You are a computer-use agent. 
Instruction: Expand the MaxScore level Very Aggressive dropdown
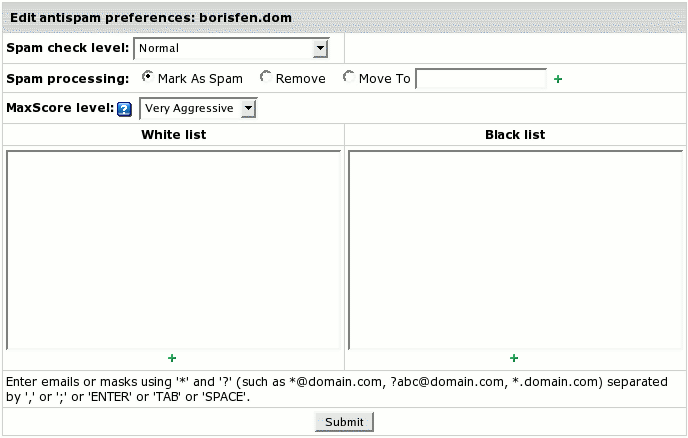pyautogui.click(x=198, y=108)
